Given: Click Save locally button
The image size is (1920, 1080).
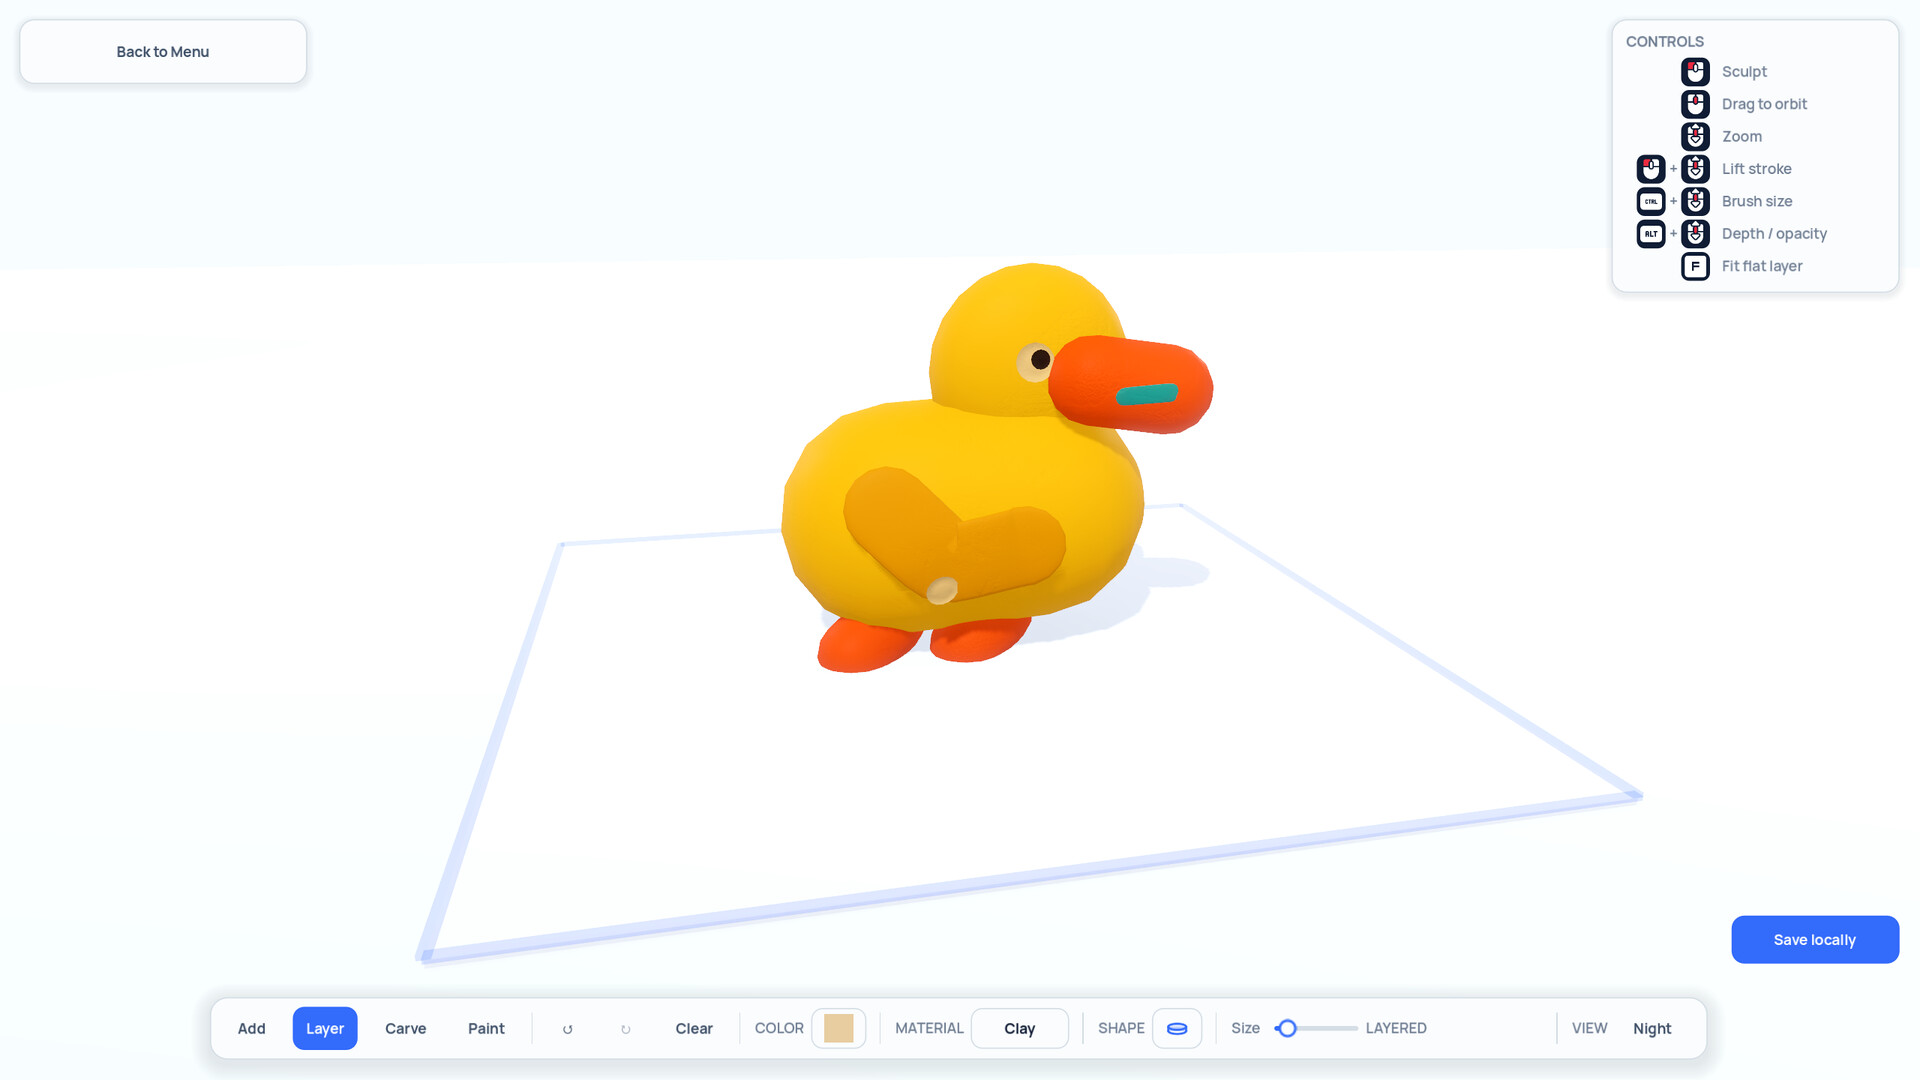Looking at the screenshot, I should click(1815, 940).
